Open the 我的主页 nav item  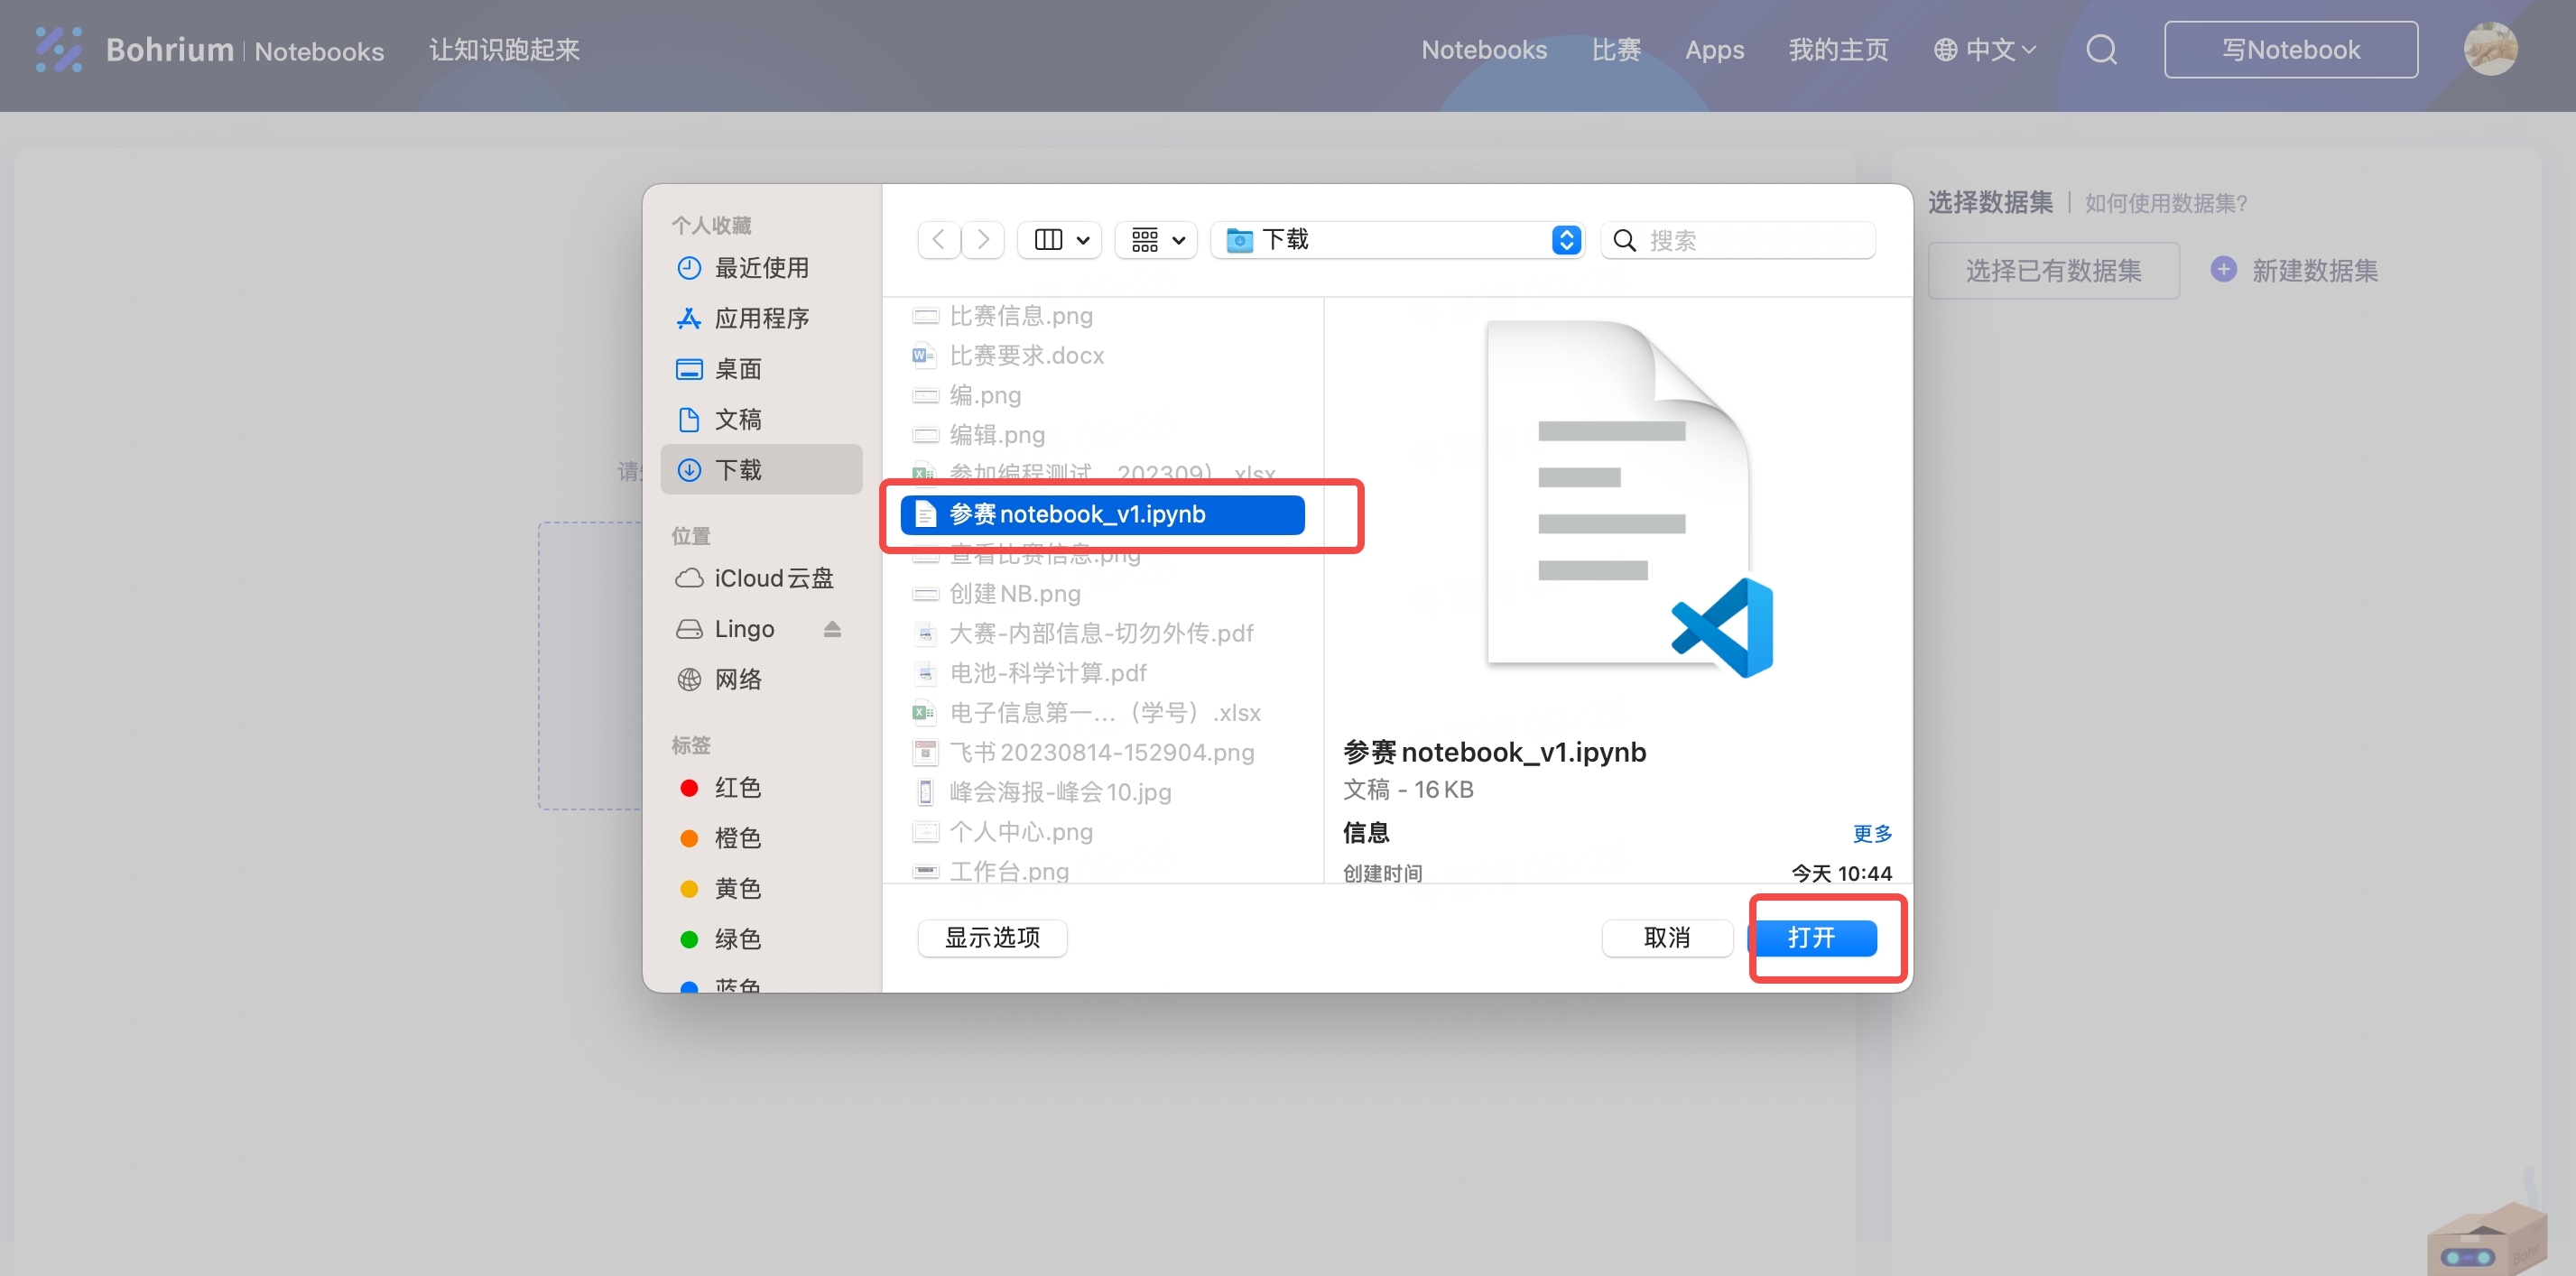pyautogui.click(x=1838, y=49)
